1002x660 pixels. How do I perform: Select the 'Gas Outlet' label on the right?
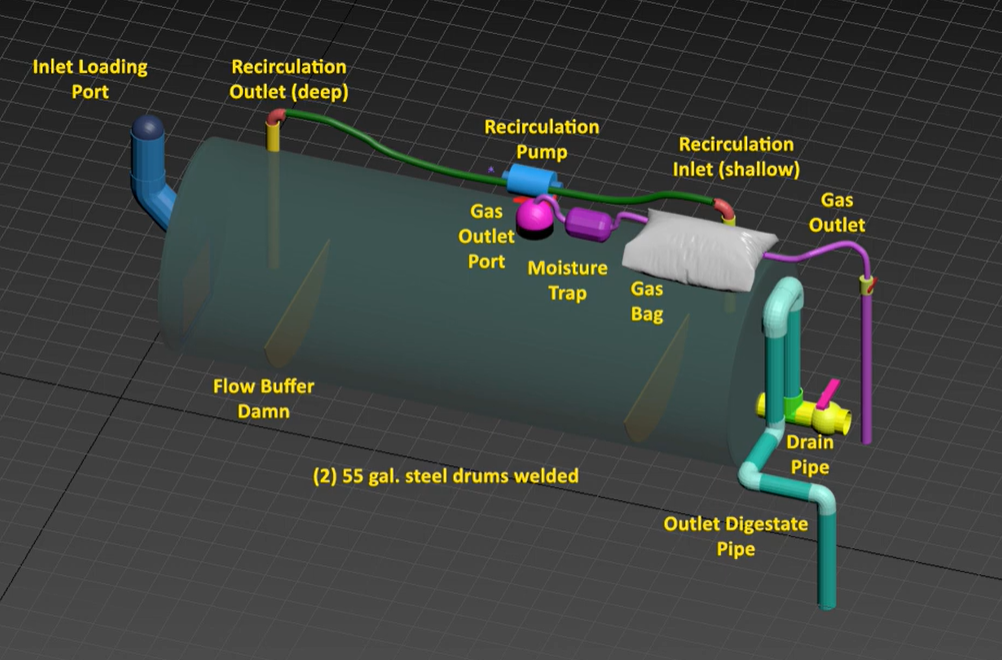836,213
